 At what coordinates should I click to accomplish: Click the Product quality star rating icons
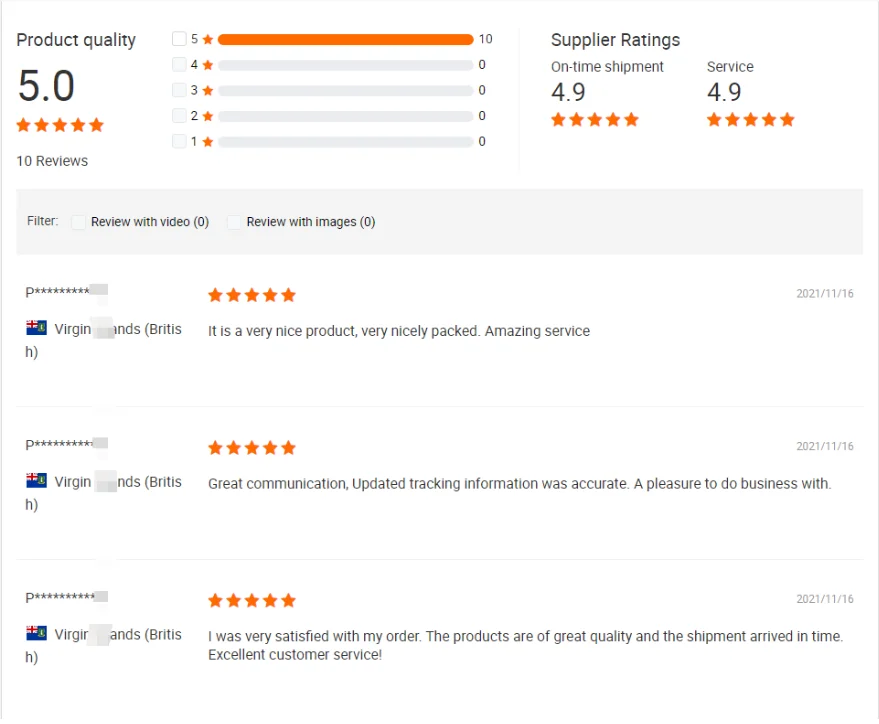point(60,125)
